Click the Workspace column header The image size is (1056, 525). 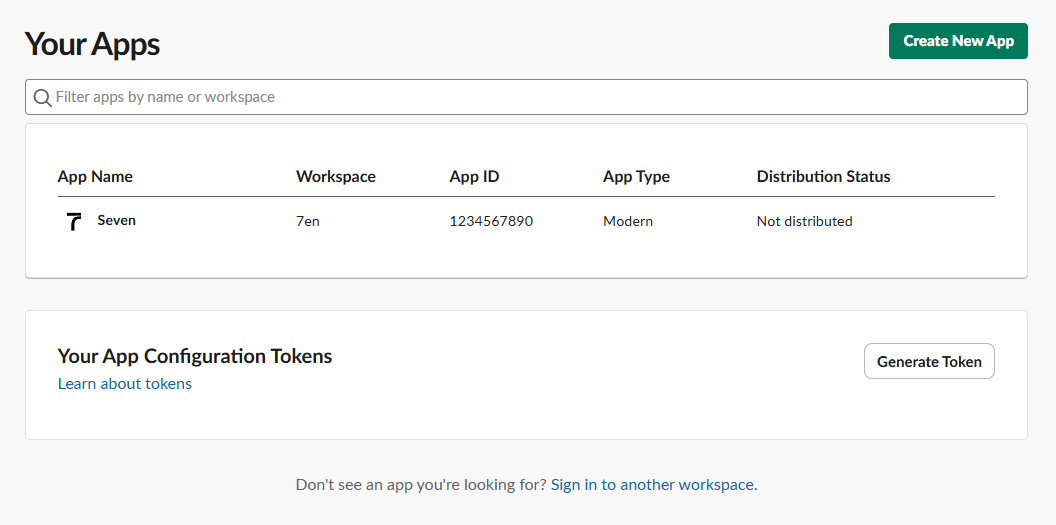coord(336,176)
